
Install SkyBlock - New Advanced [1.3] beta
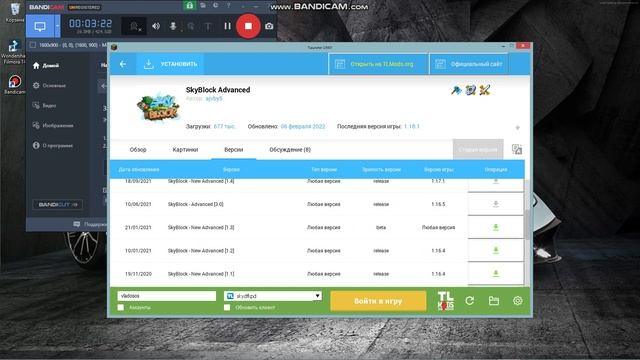(496, 227)
